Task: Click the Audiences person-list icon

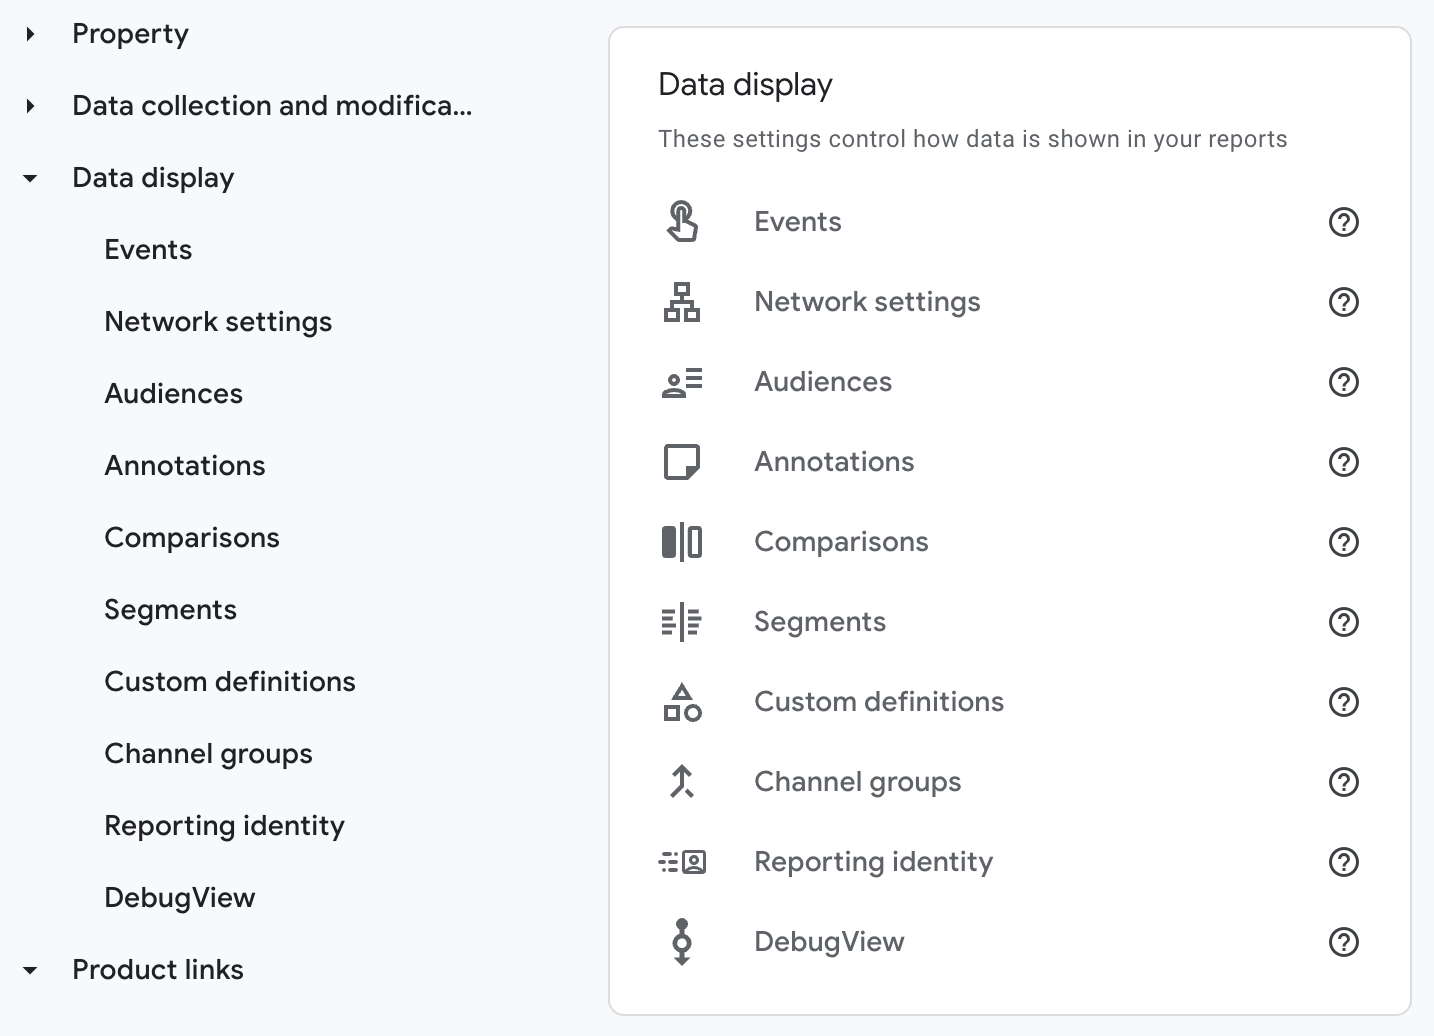Action: click(682, 382)
